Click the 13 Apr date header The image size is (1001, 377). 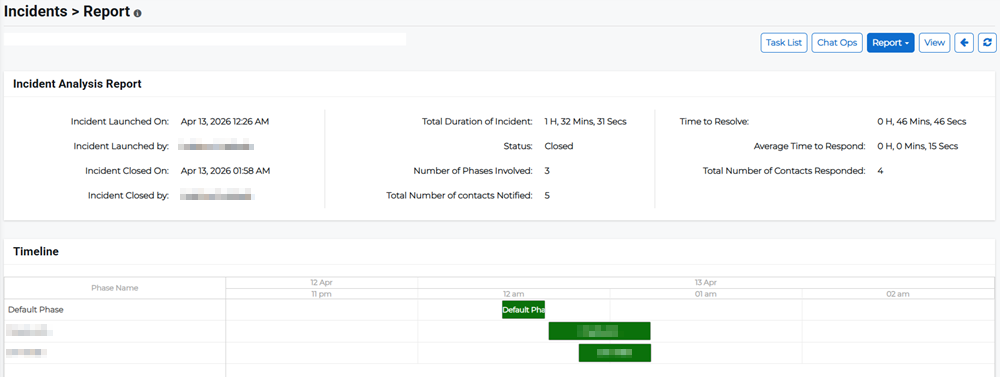706,283
